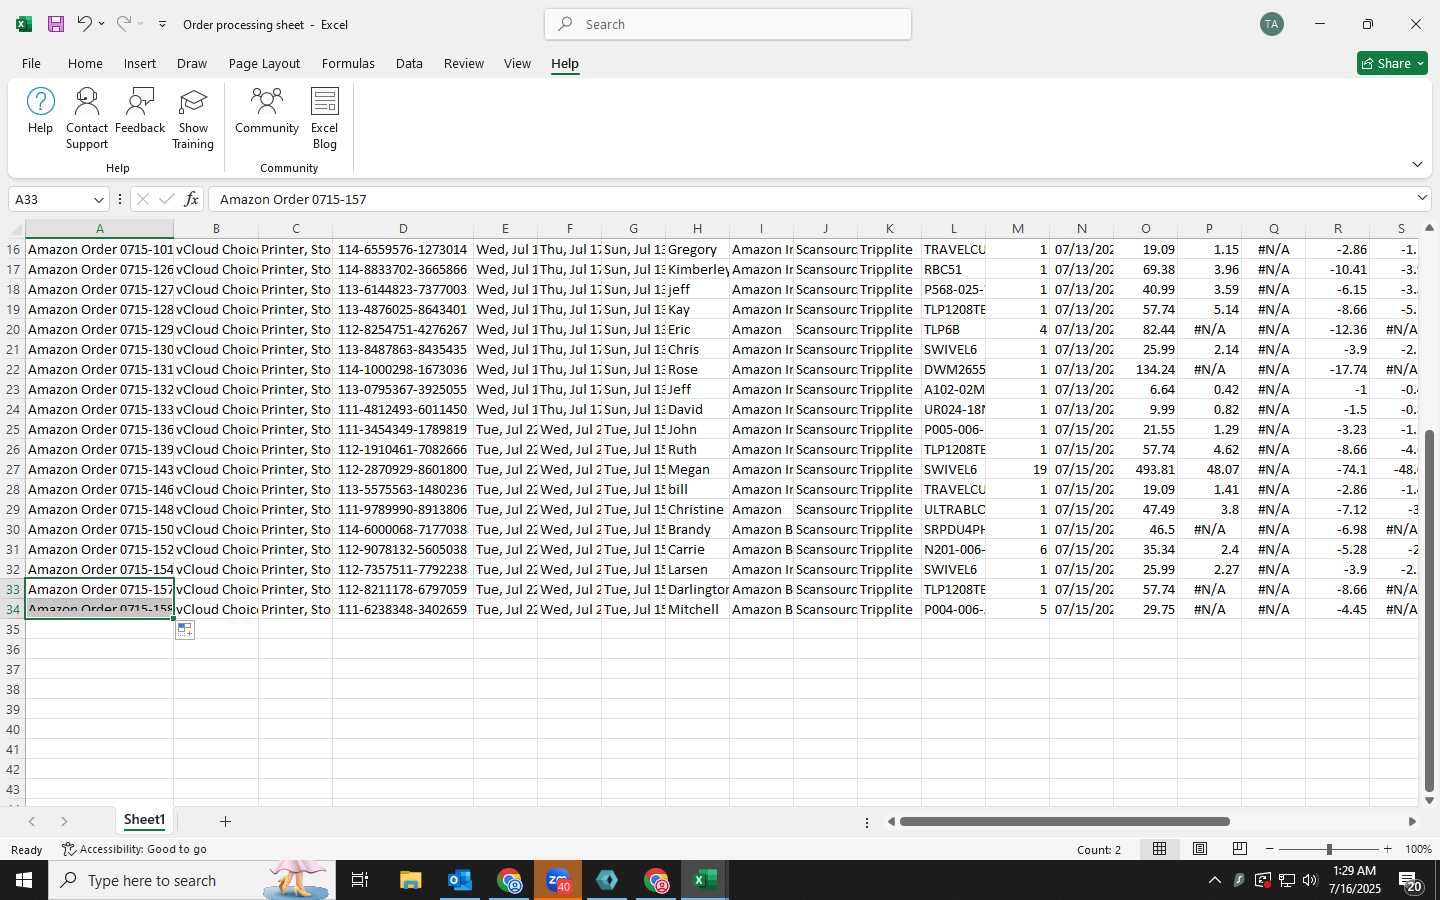1440x900 pixels.
Task: Open Customize Quick Access Toolbar dropdown
Action: (162, 24)
